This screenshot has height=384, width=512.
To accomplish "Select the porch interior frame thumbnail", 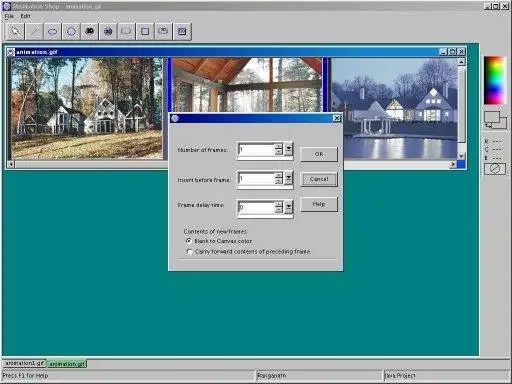I will click(248, 85).
